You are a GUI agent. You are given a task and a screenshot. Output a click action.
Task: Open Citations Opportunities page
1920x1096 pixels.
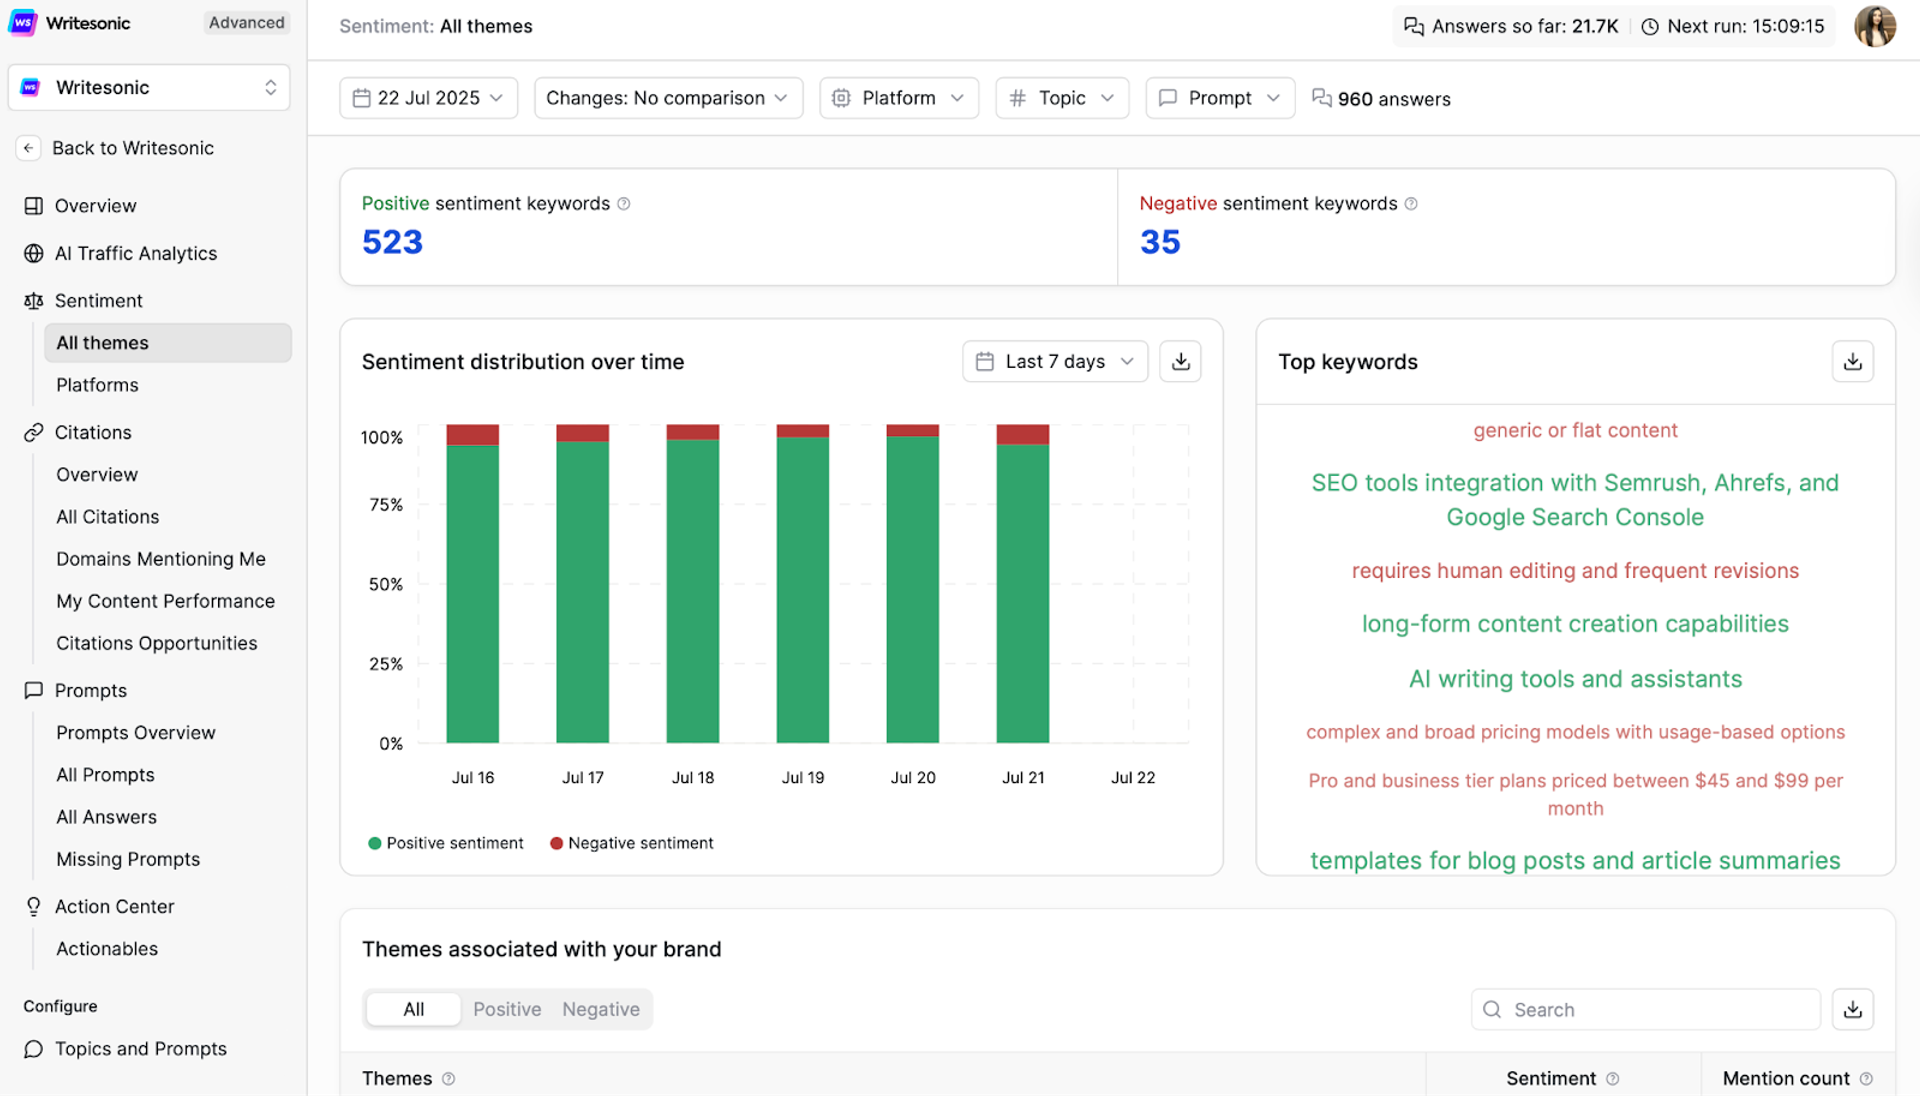point(157,643)
